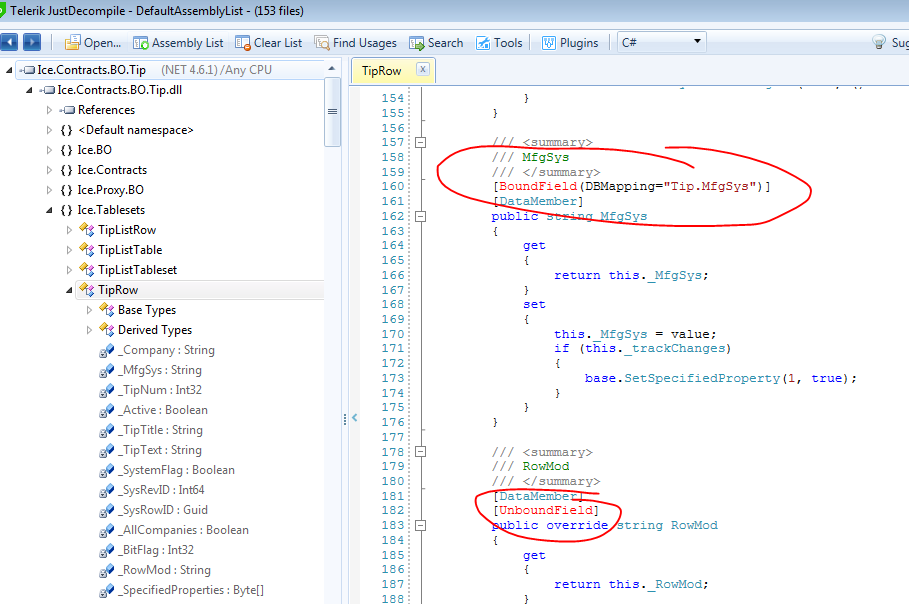Click the TipListTableset class icon

(87, 270)
